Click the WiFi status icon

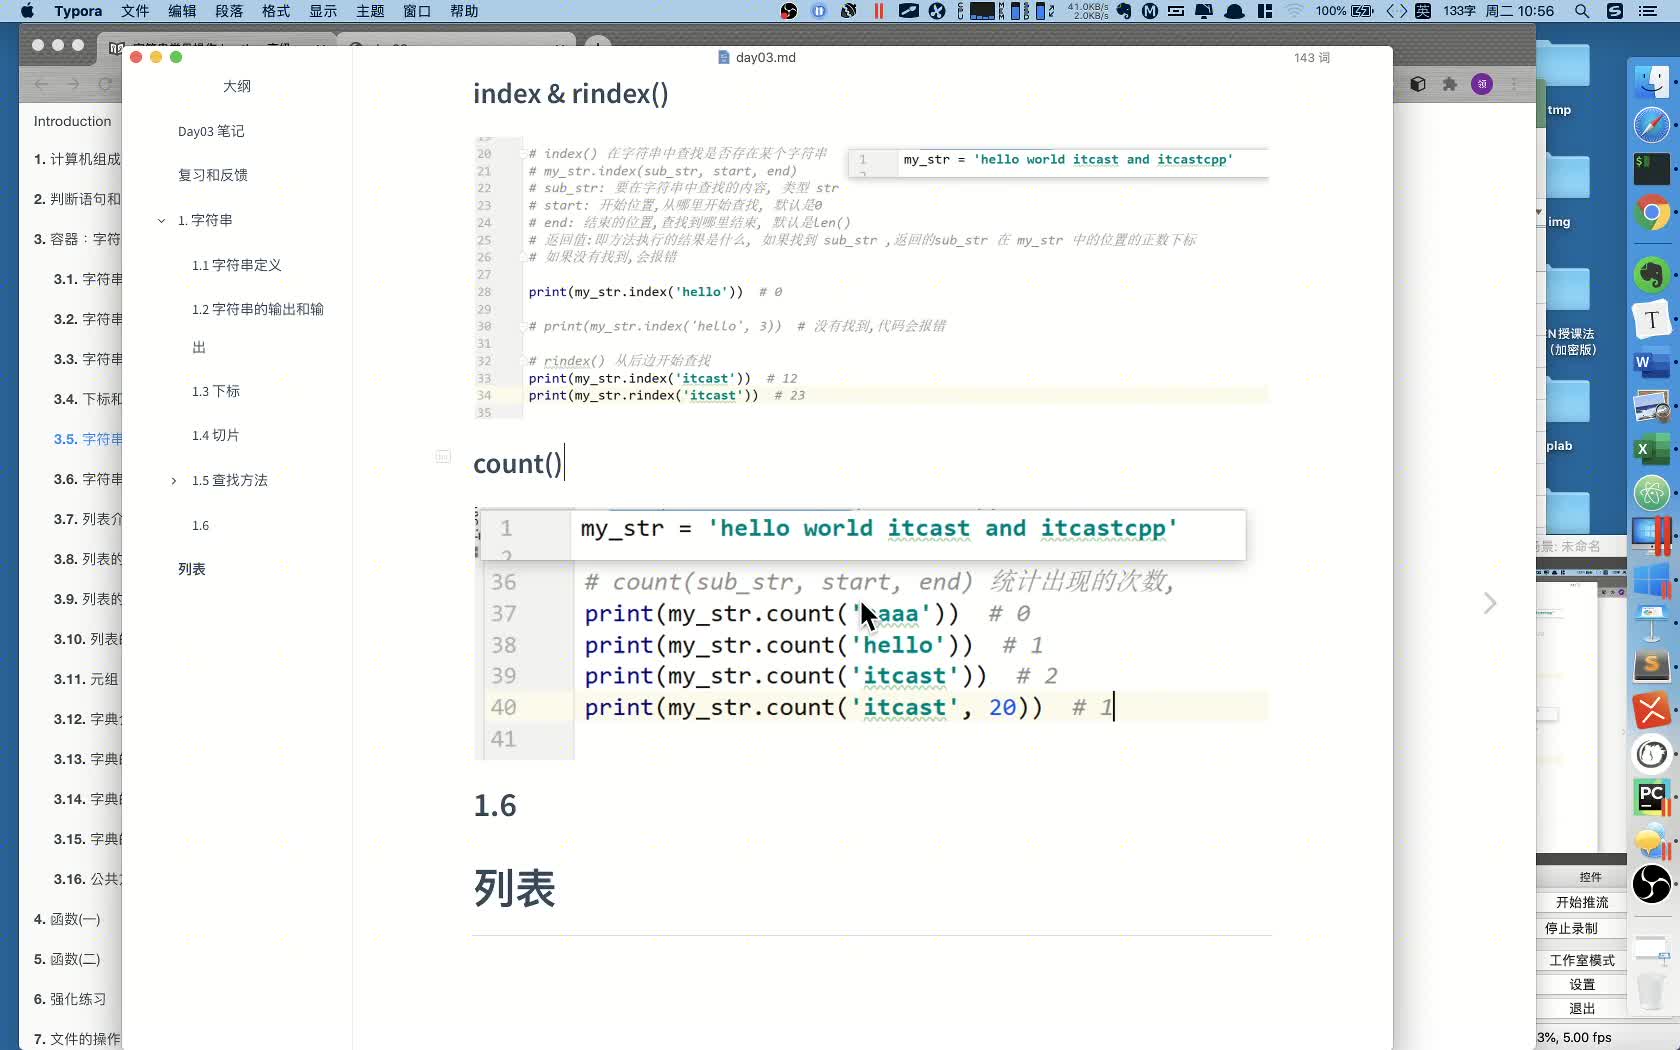pyautogui.click(x=1295, y=11)
